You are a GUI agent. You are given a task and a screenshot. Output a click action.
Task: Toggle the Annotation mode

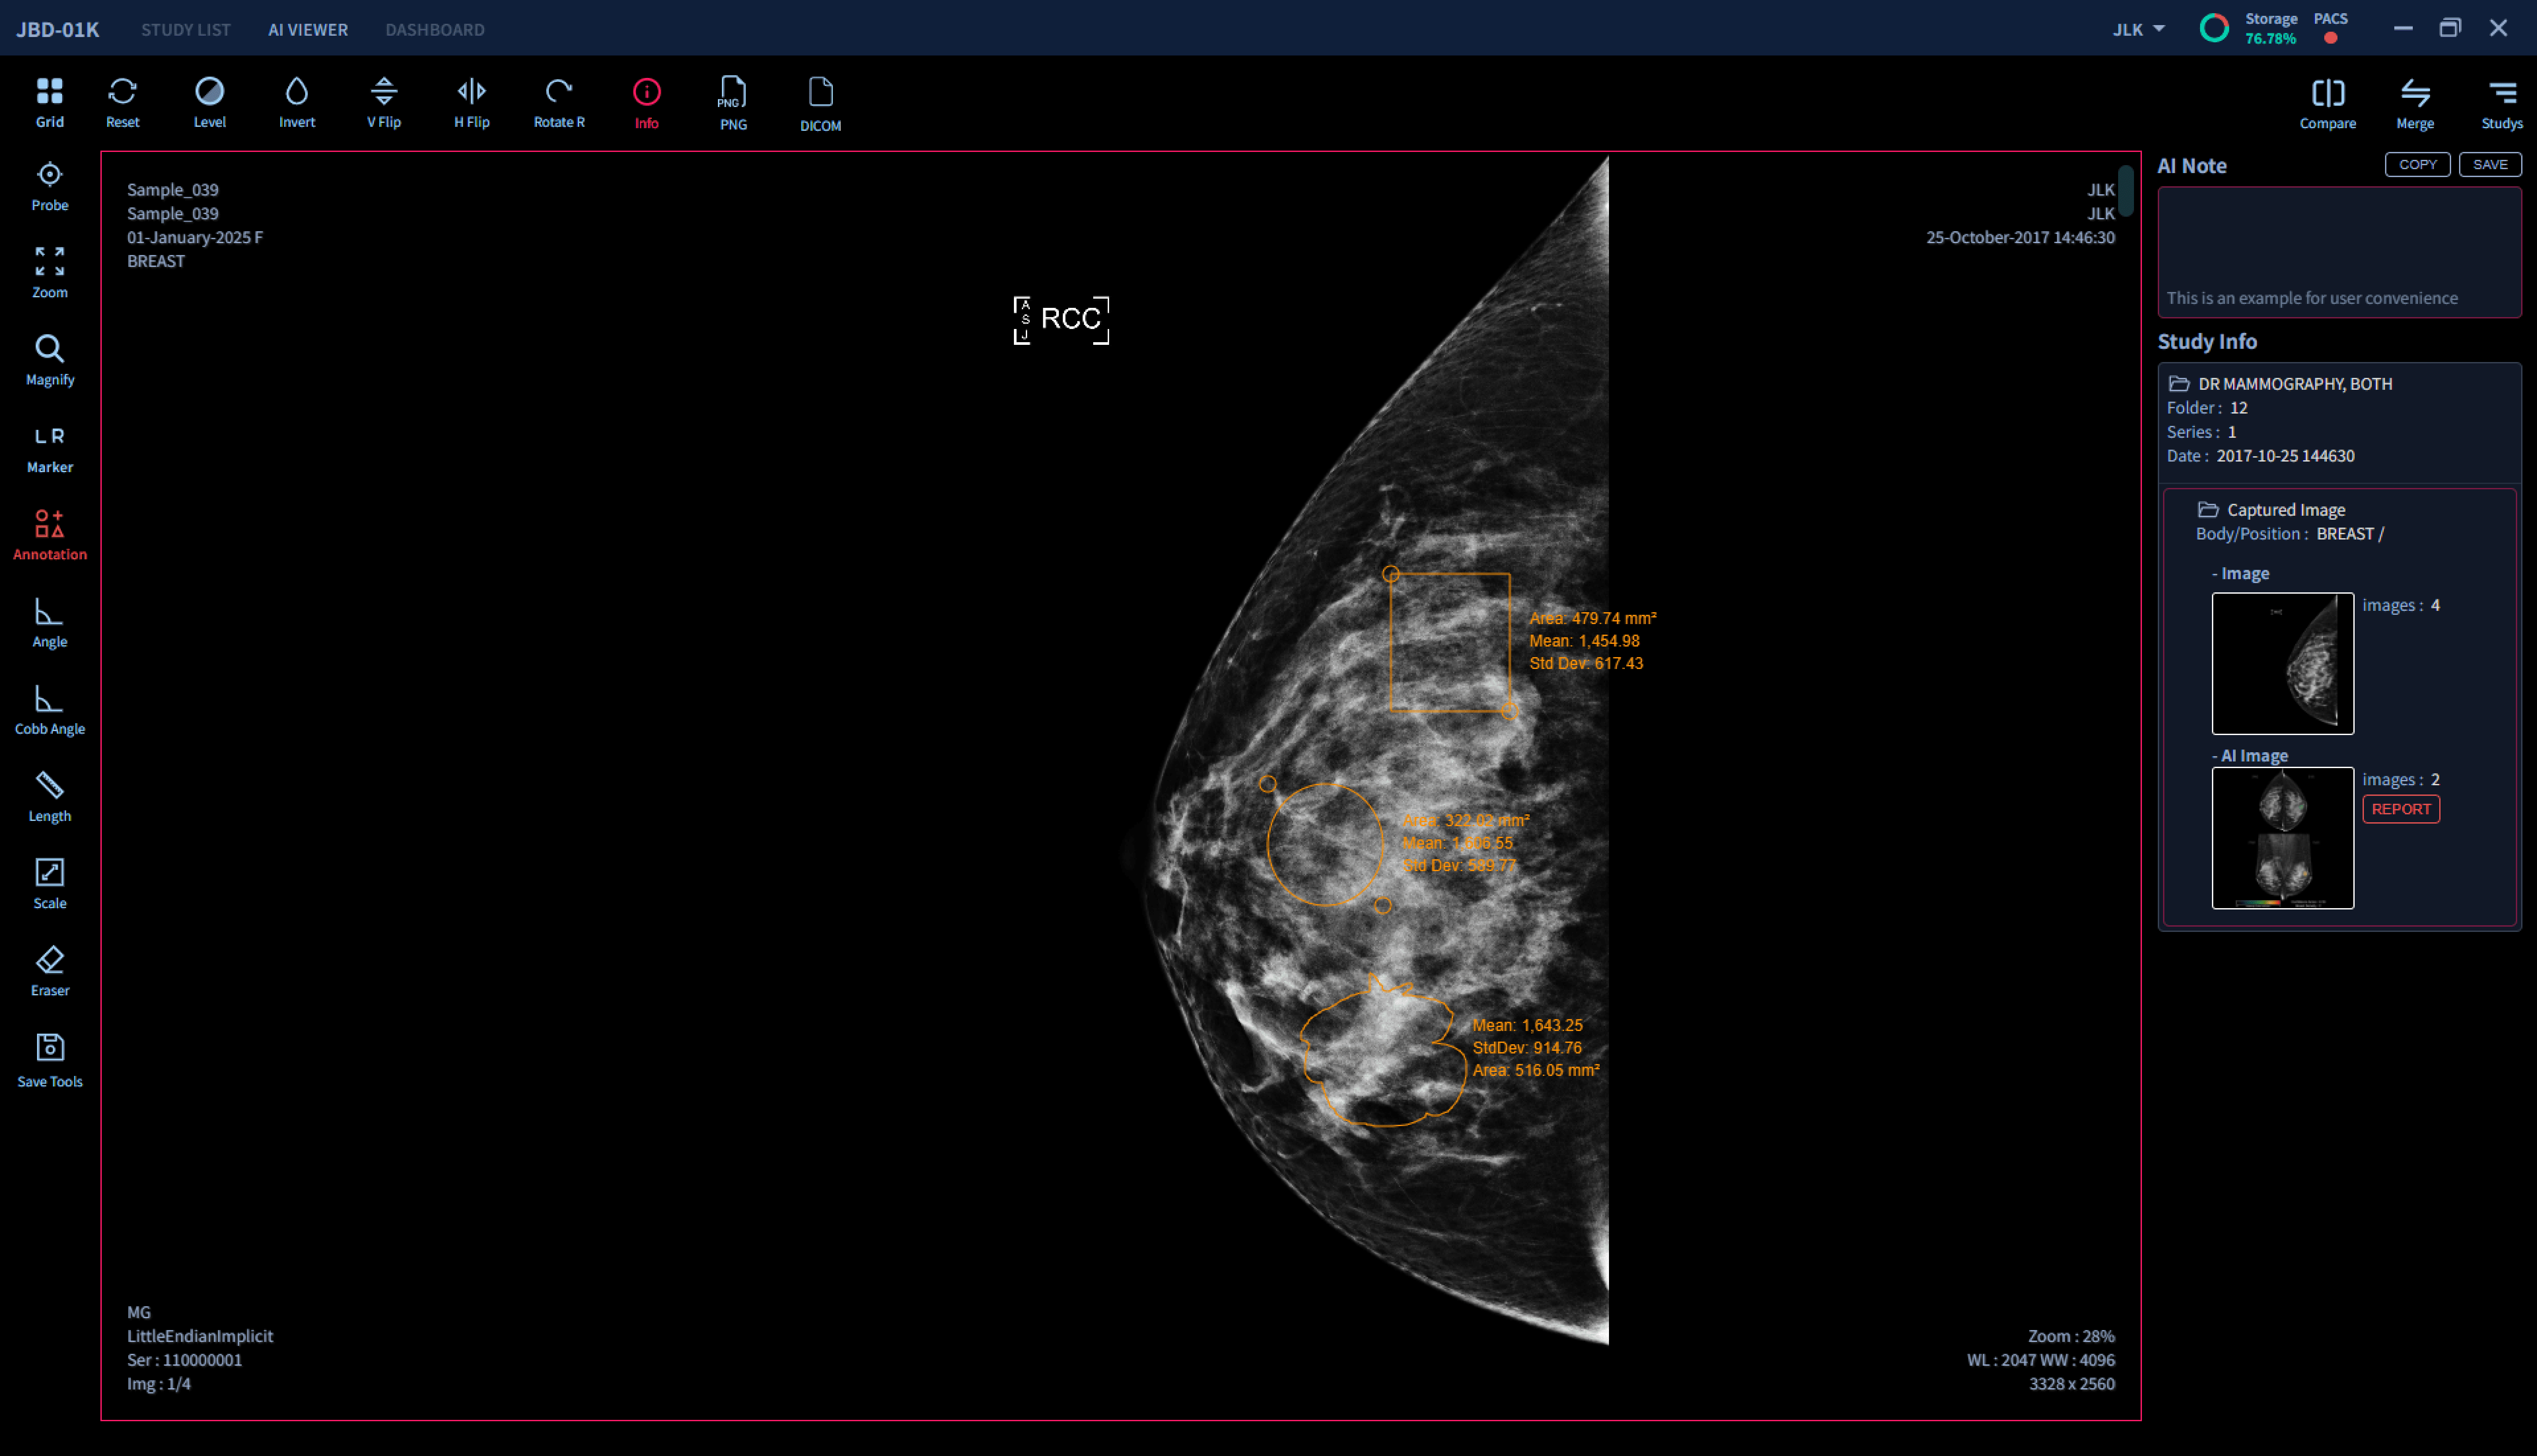point(49,534)
